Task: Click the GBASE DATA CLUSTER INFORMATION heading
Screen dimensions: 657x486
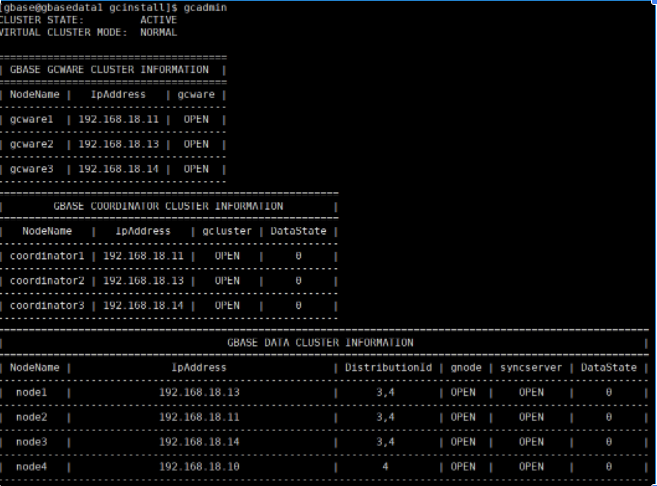Action: pyautogui.click(x=320, y=343)
